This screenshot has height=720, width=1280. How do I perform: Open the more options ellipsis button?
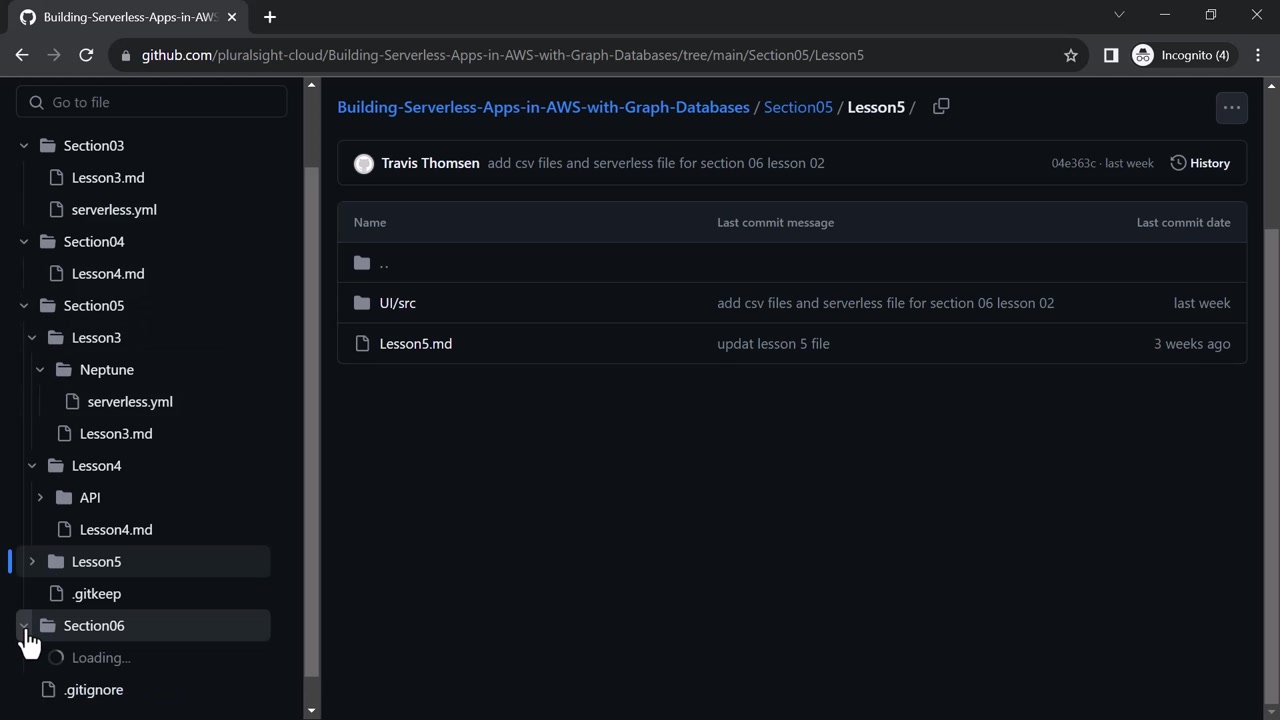[x=1231, y=107]
